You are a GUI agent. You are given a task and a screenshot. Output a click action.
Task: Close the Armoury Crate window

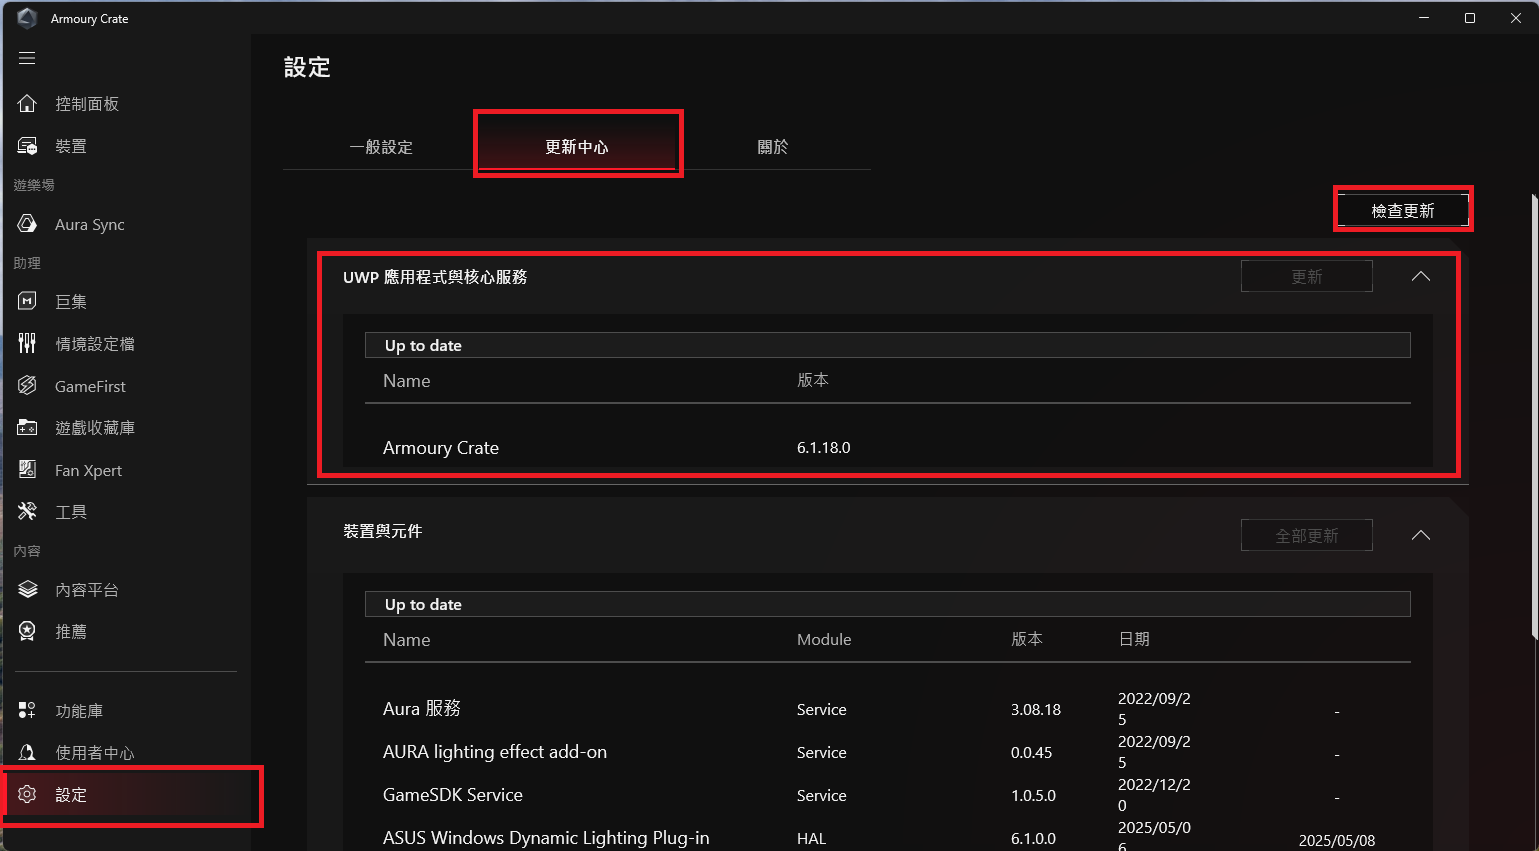1515,18
